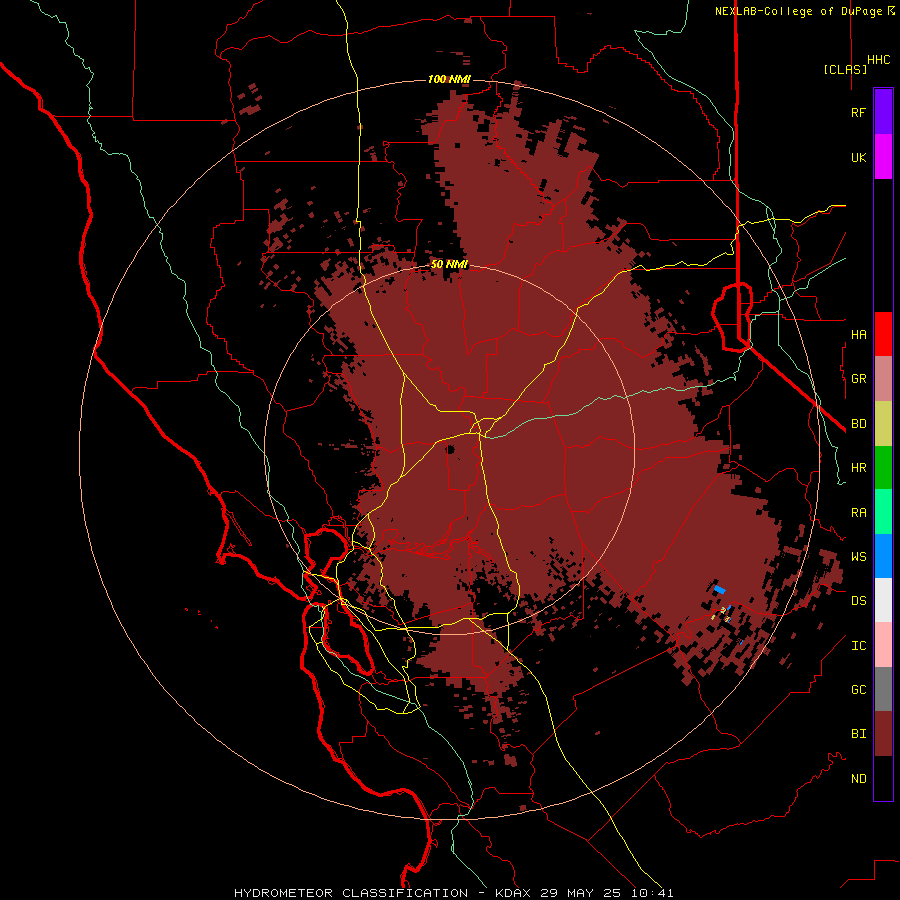Viewport: 900px width, 900px height.
Task: Click the RF purple legend swatch
Action: pyautogui.click(x=883, y=112)
